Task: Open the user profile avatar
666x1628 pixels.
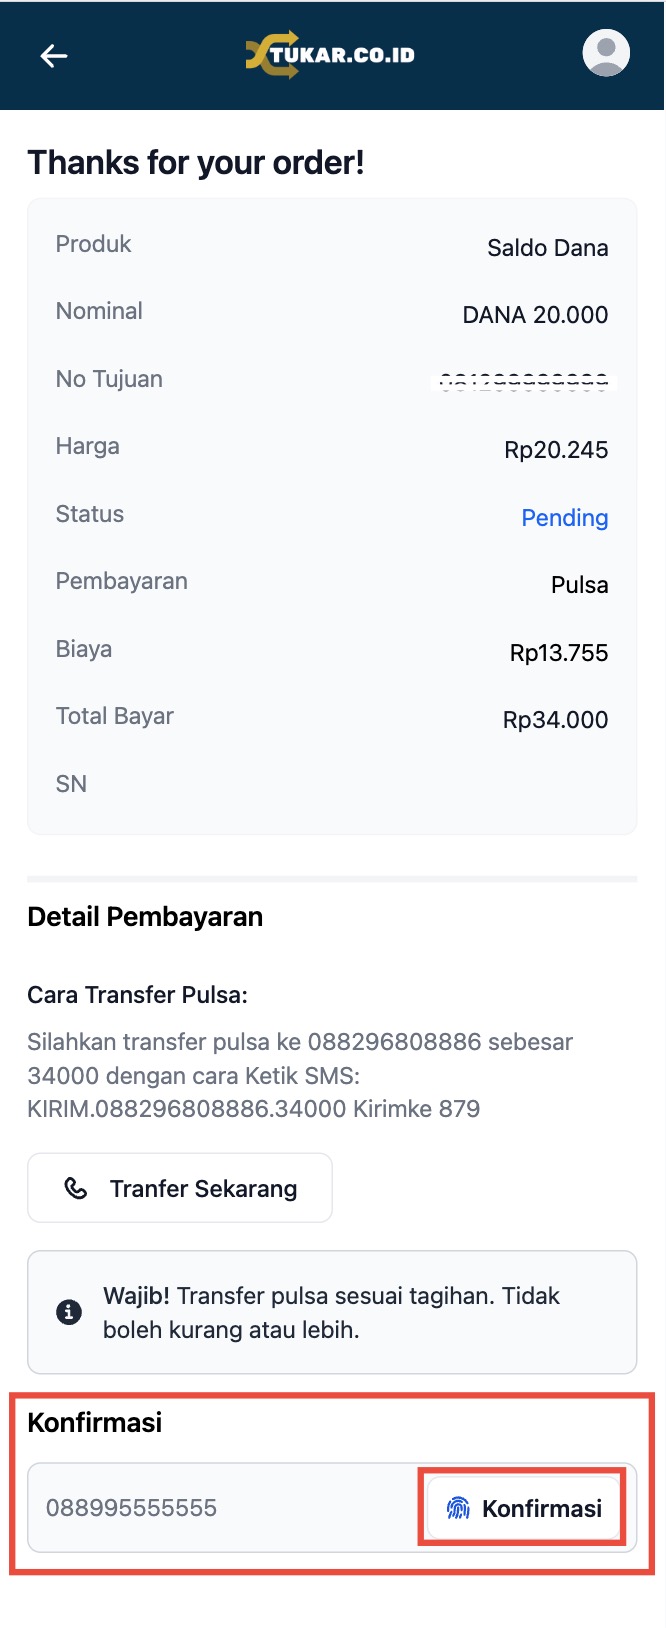Action: 606,53
